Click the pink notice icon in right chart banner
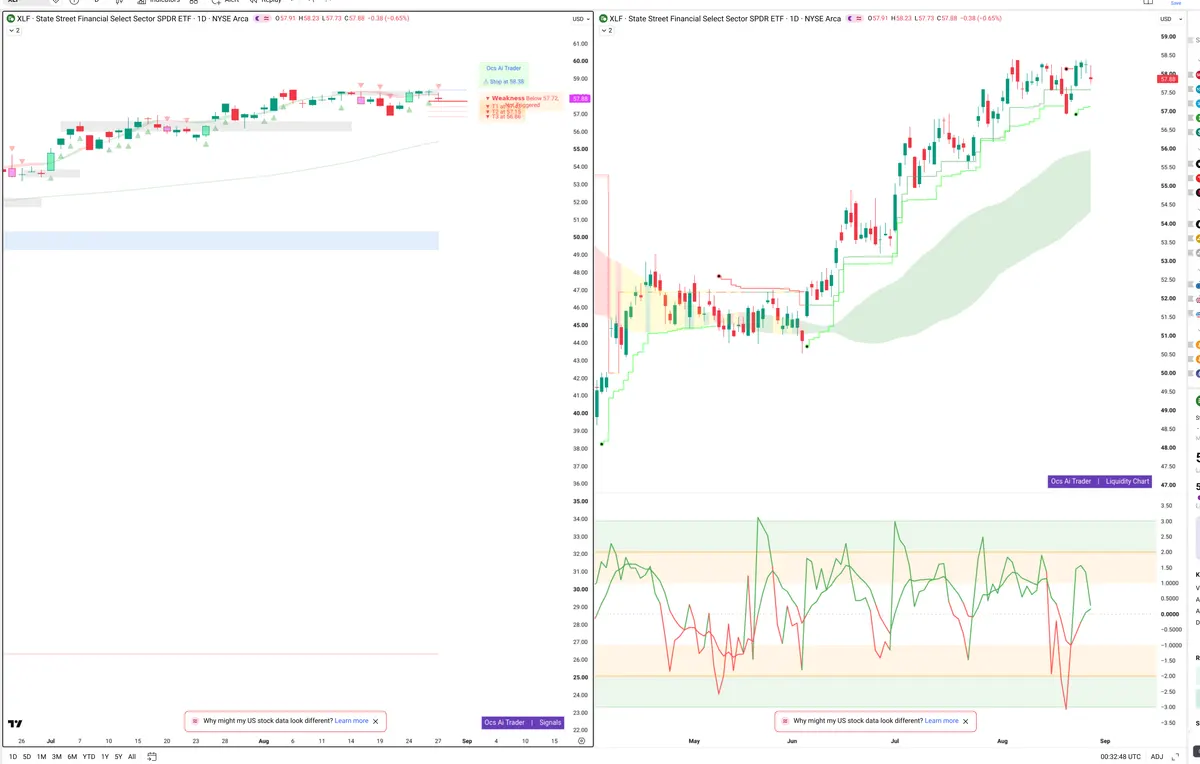Viewport: 1200px width, 764px height. [784, 721]
